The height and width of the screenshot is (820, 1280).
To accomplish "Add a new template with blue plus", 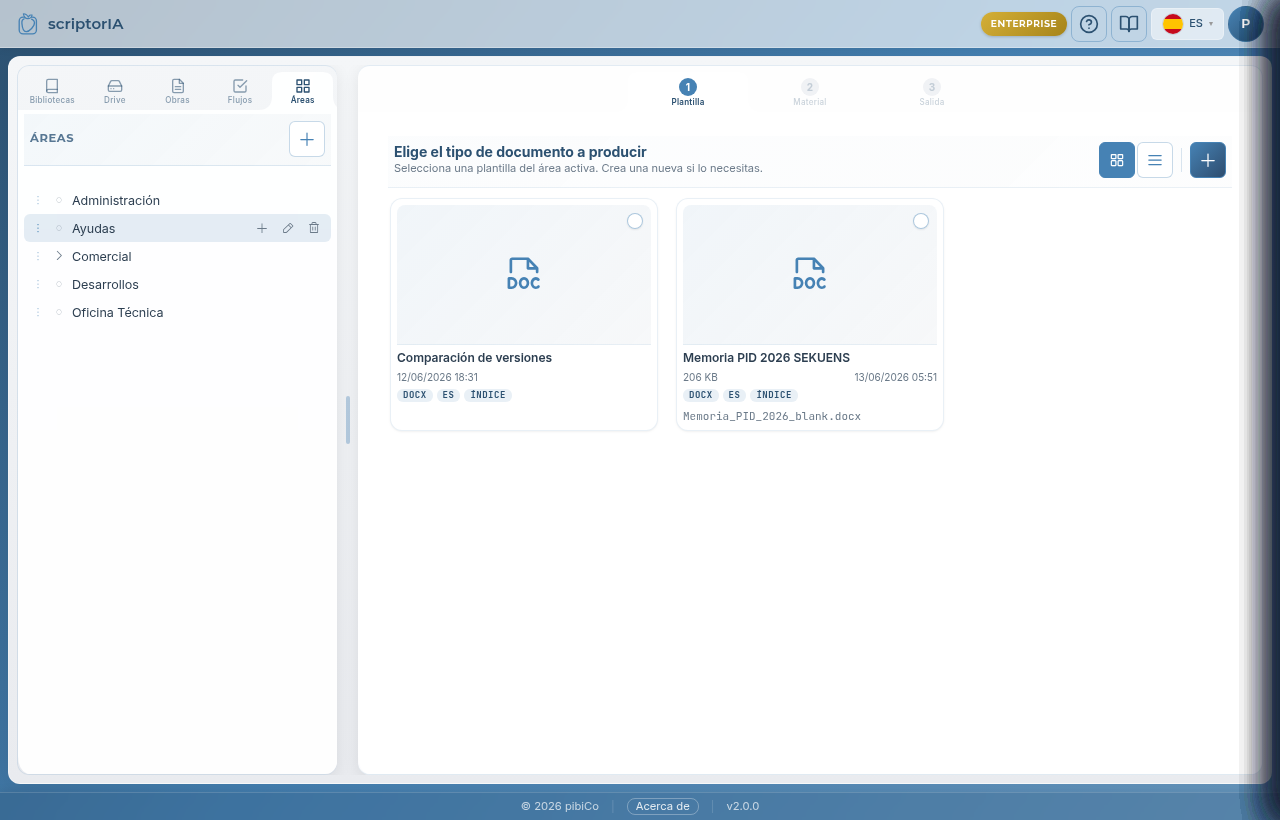I will point(1208,160).
